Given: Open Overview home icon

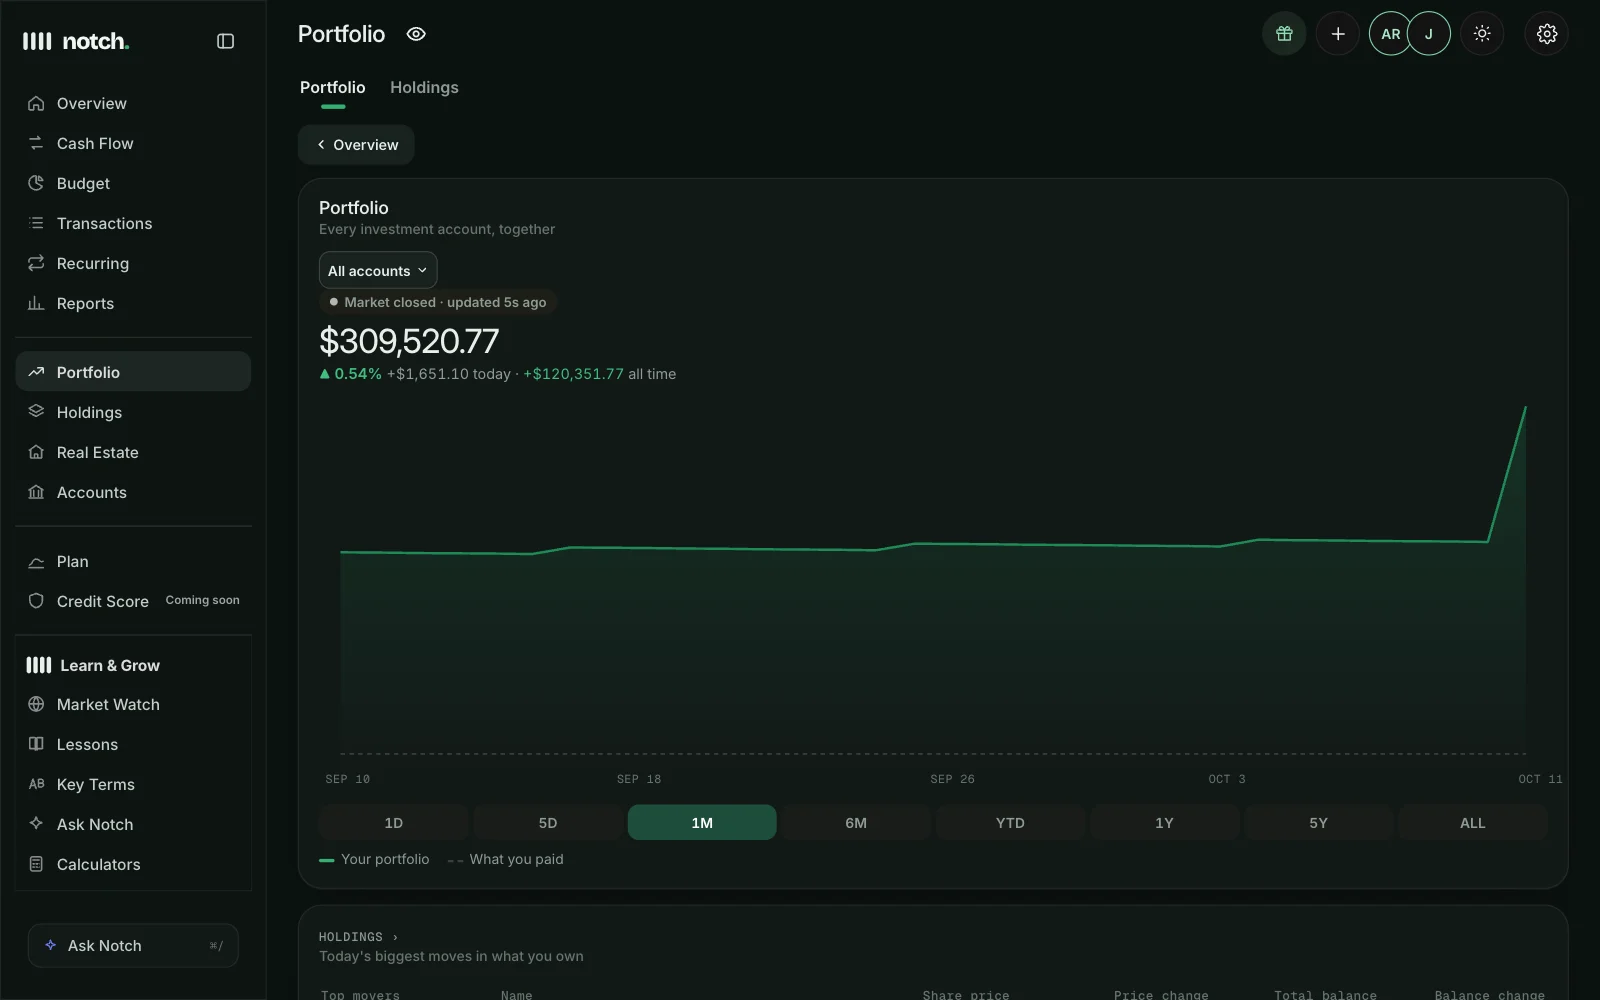Looking at the screenshot, I should pos(36,103).
